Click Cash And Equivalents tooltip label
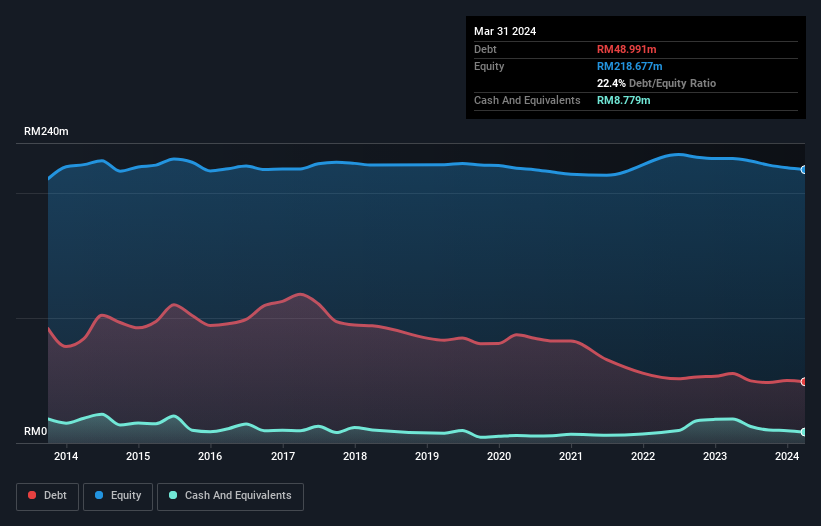 click(527, 100)
